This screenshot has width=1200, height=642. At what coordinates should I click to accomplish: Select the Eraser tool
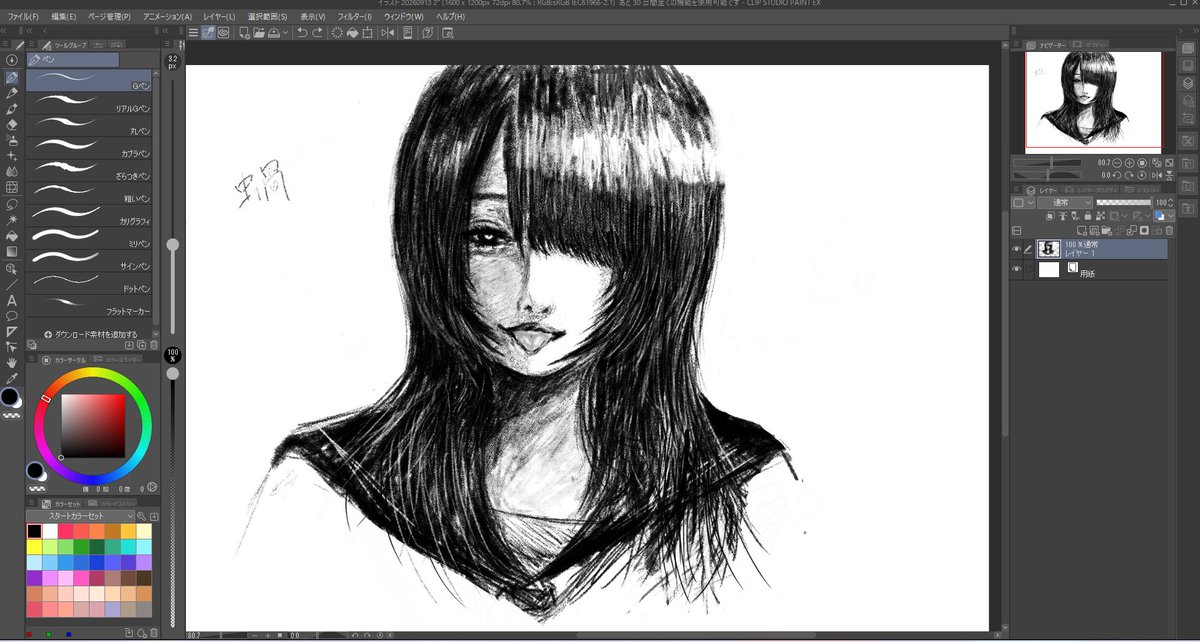click(x=12, y=124)
